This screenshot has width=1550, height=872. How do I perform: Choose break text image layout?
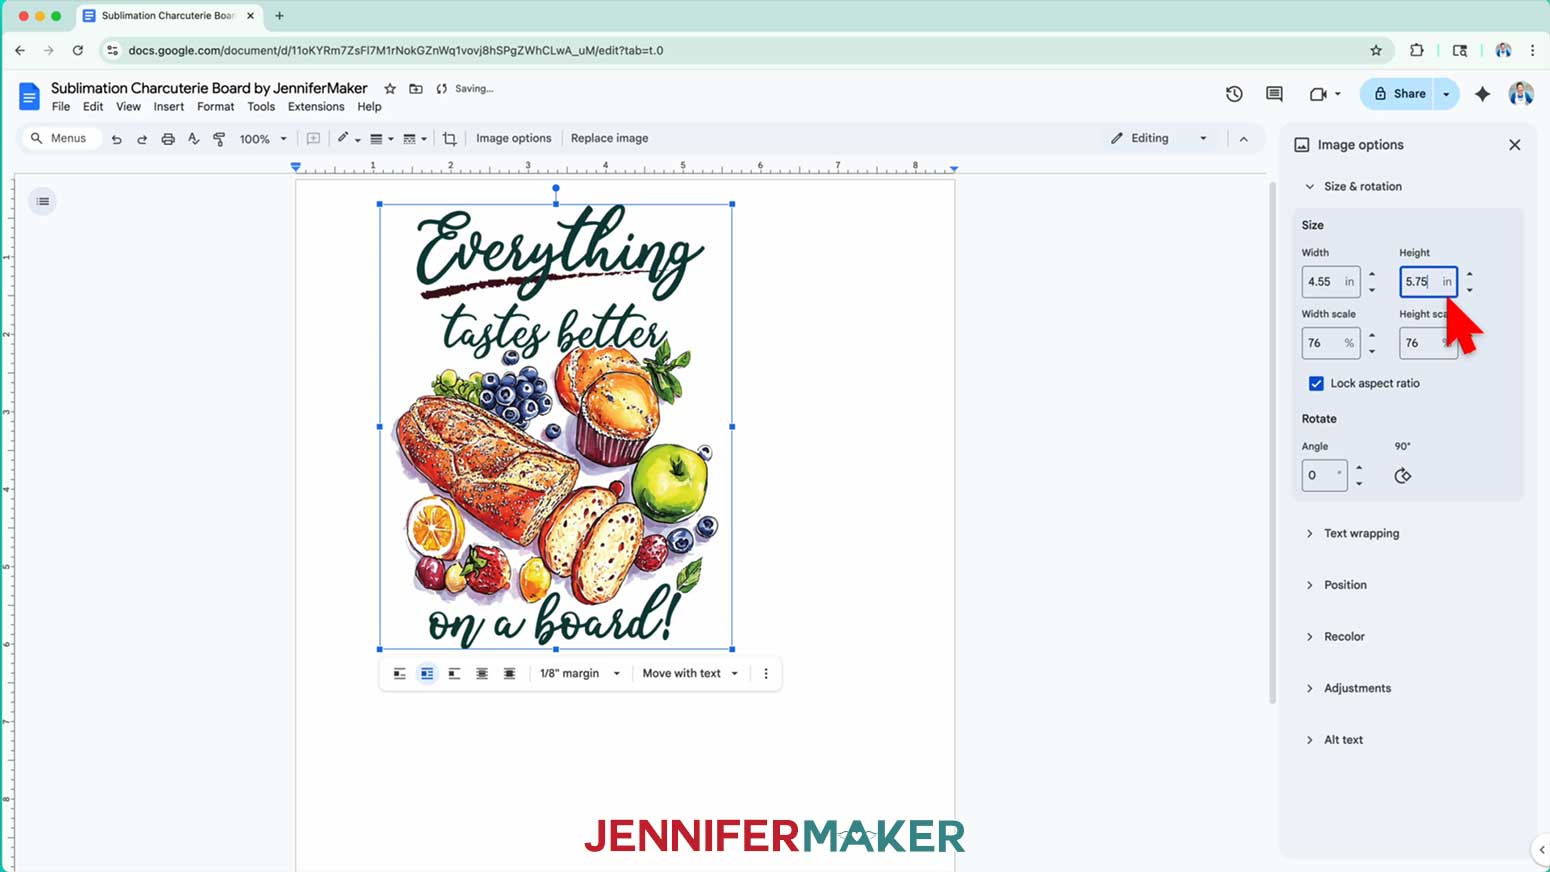pyautogui.click(x=454, y=674)
